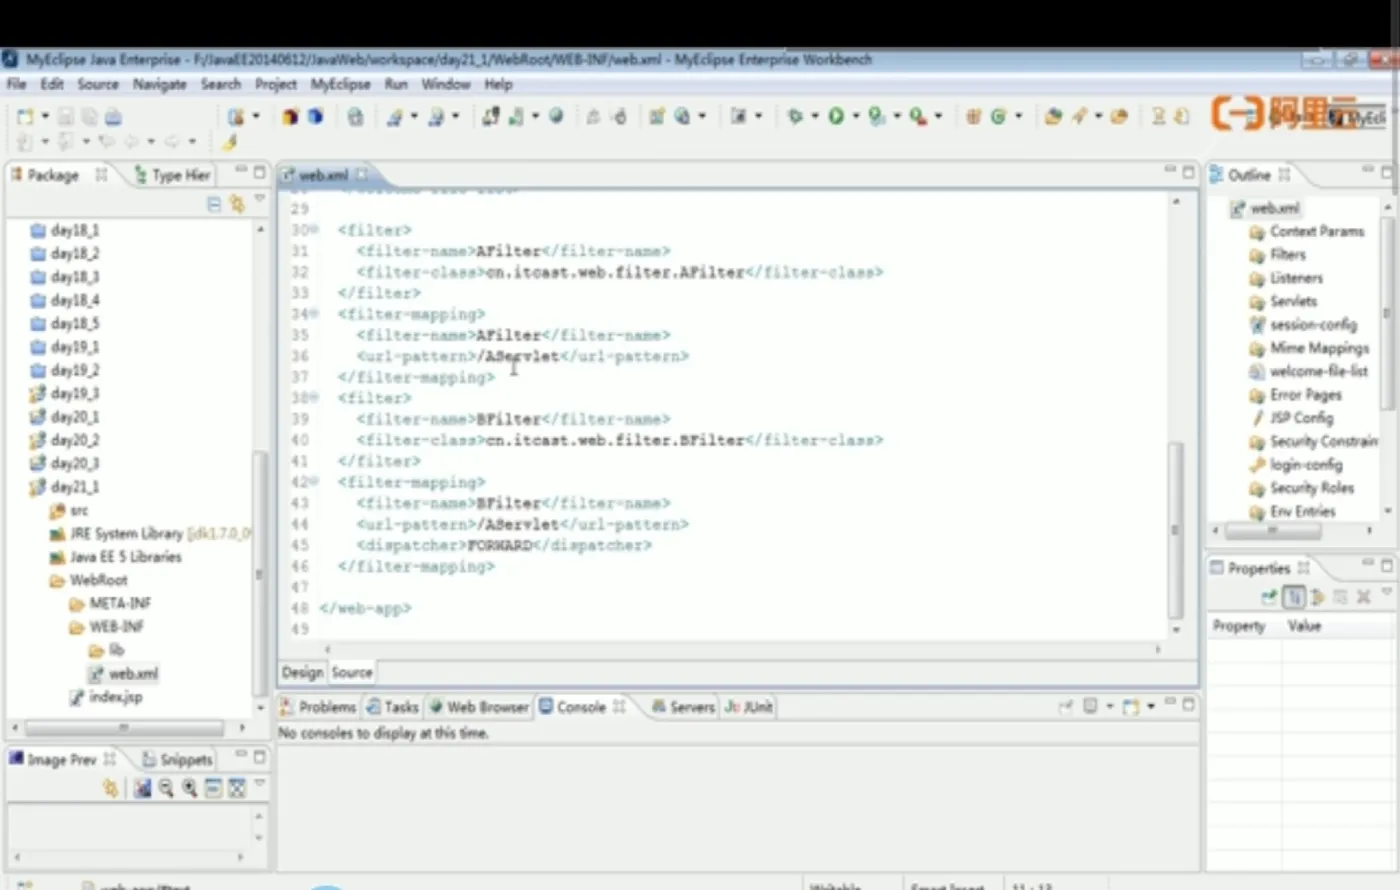
Task: Click the Link with Editor icon in Package panel
Action: [x=237, y=204]
